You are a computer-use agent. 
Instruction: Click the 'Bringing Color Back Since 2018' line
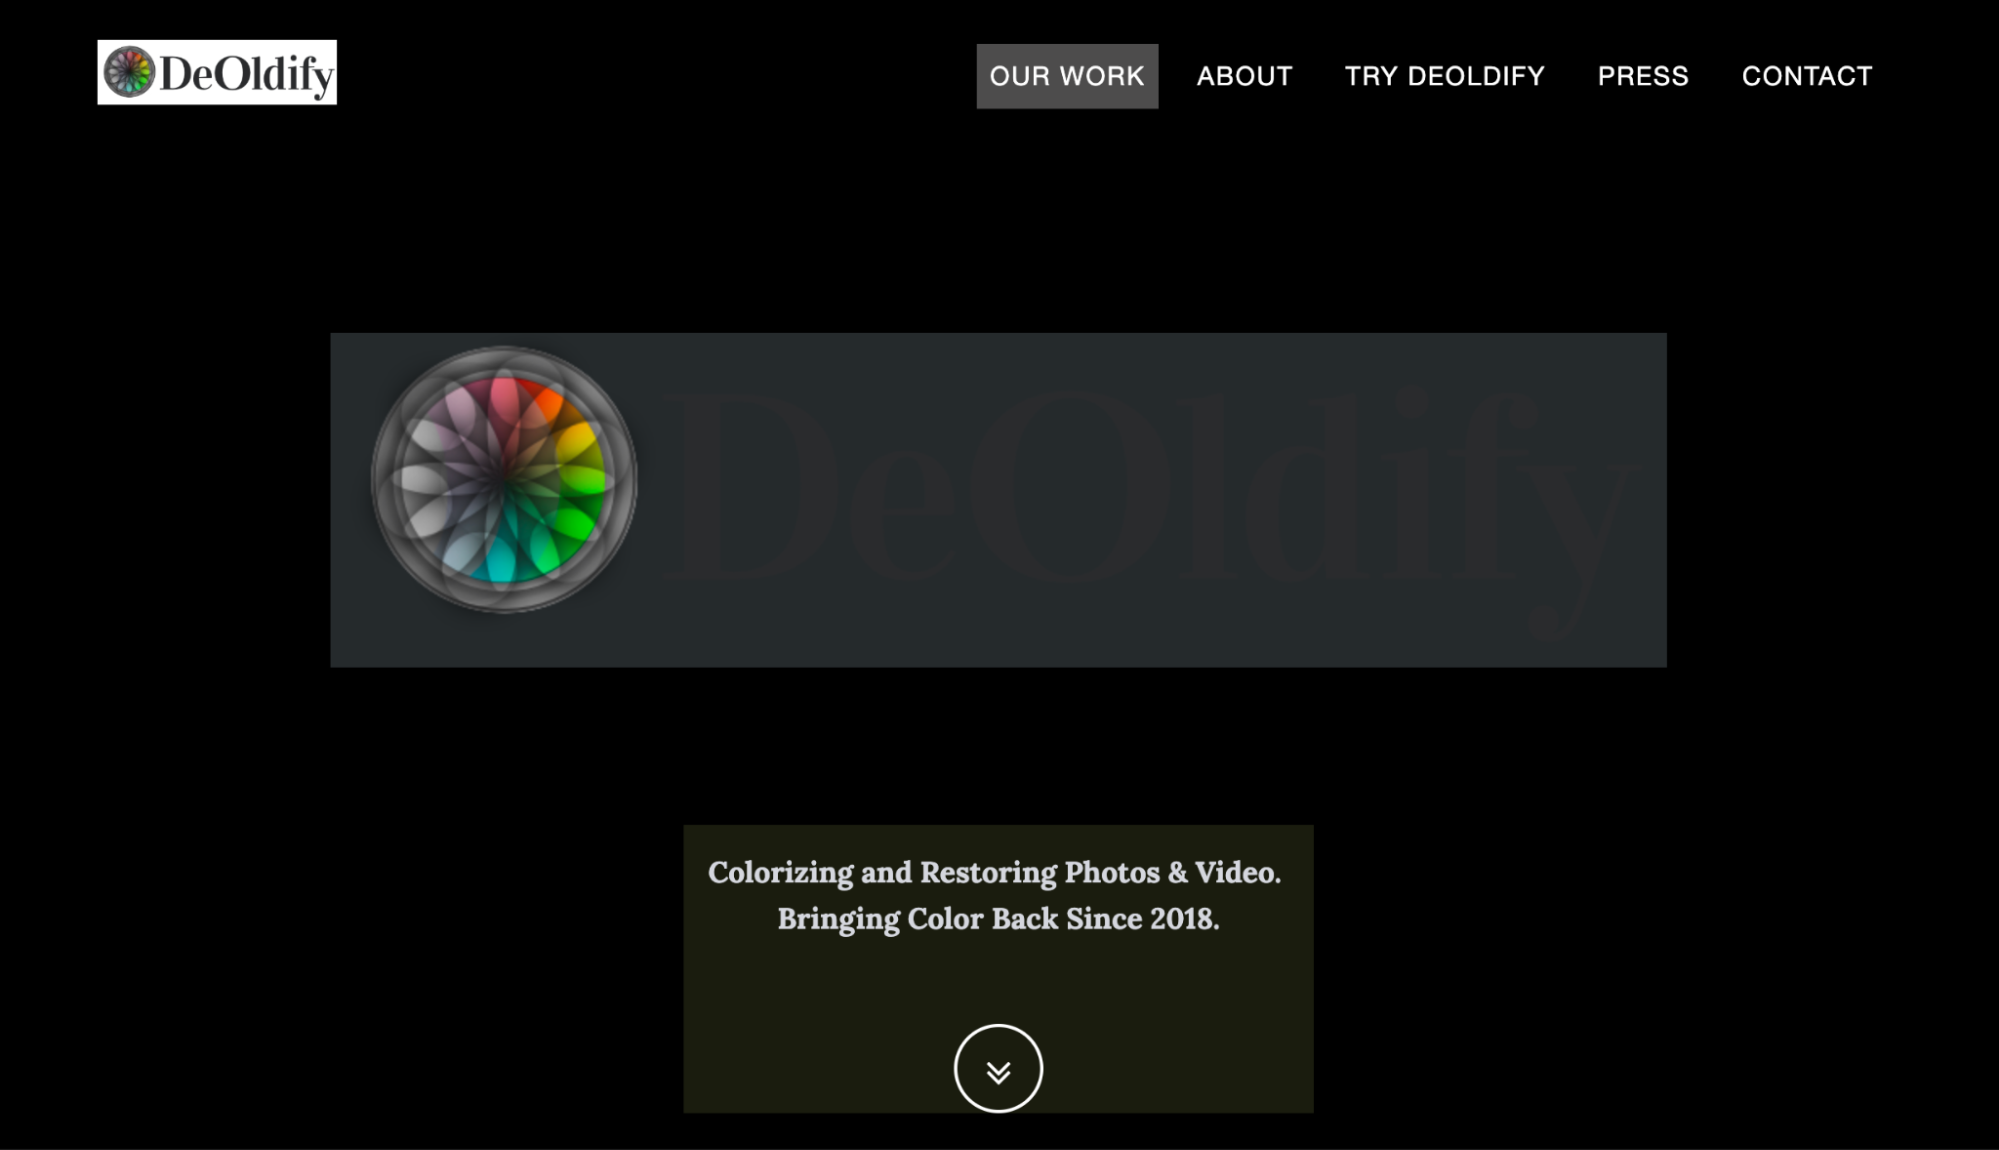[998, 919]
